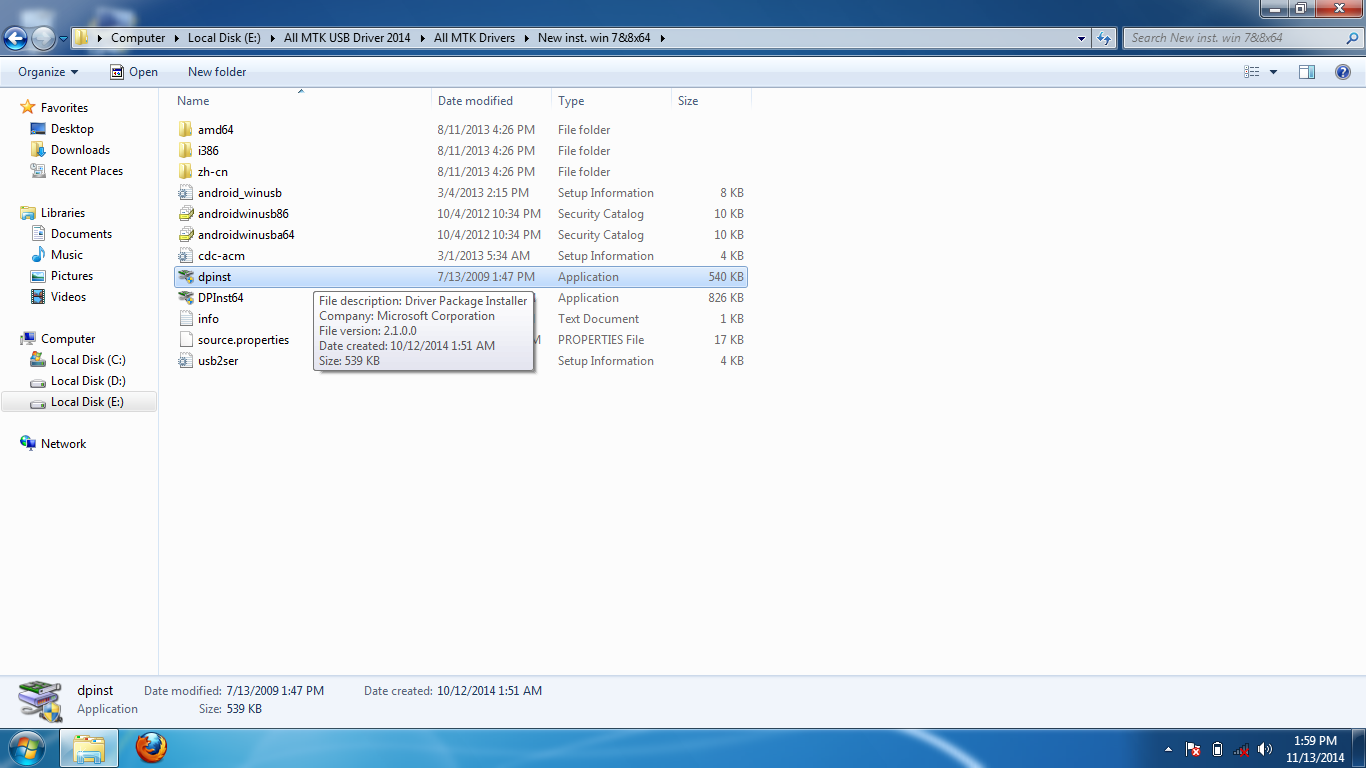Viewport: 1366px width, 768px height.
Task: Show hidden tray icons arrow
Action: [1168, 749]
